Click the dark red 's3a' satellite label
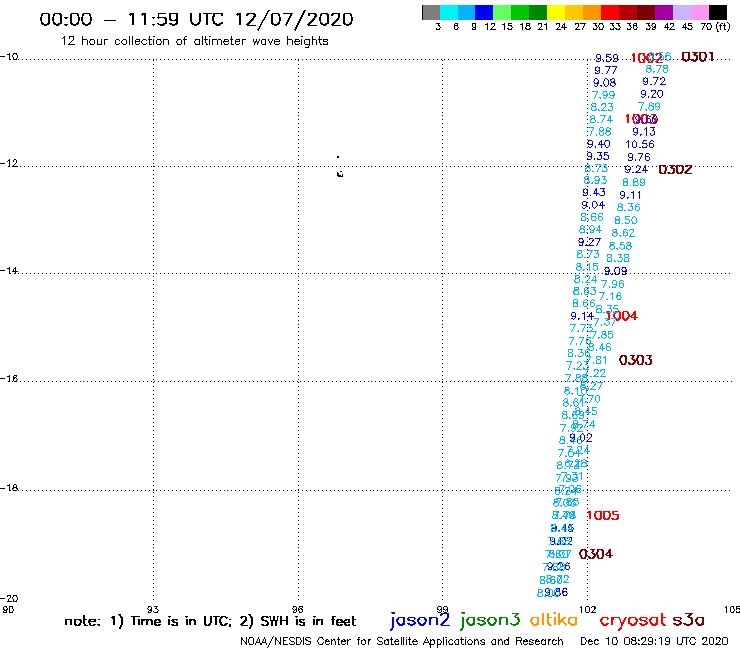740x650 pixels. [688, 620]
